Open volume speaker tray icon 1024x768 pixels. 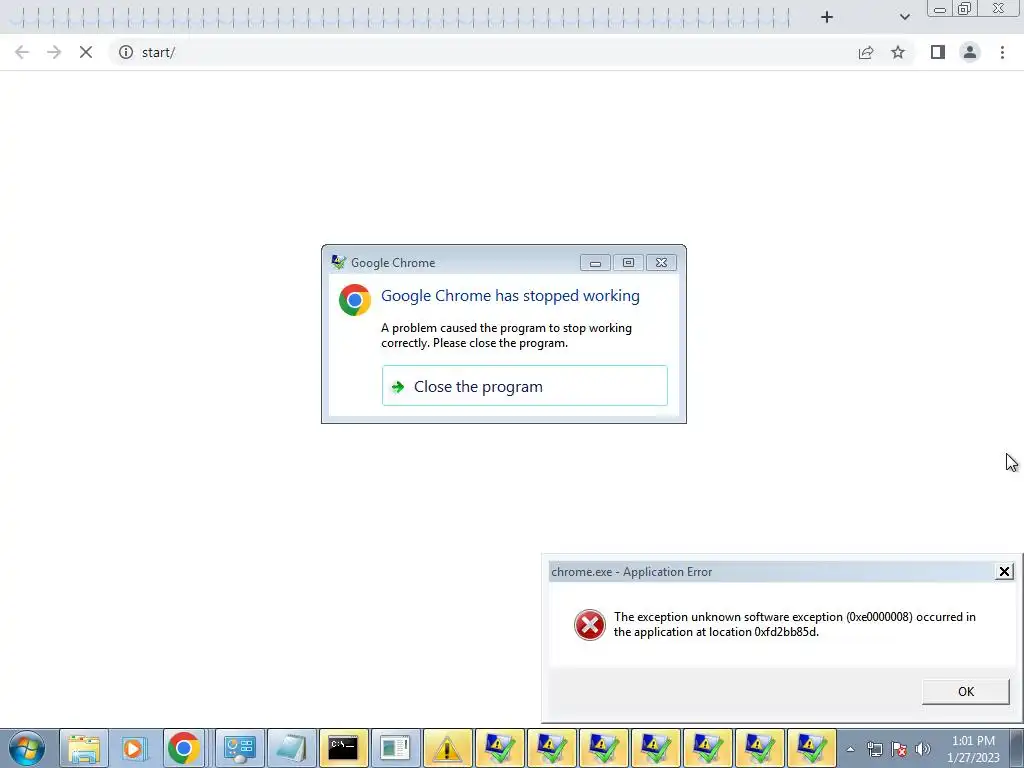[922, 749]
